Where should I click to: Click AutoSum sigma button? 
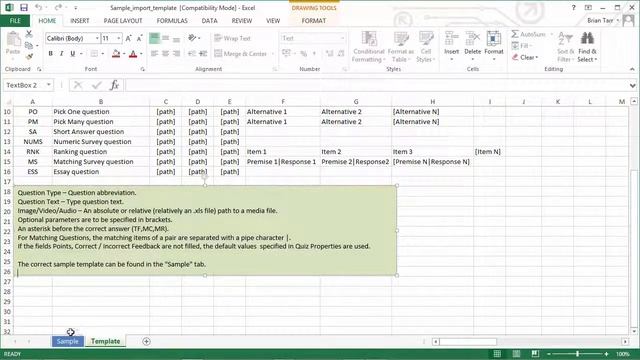tap(528, 34)
